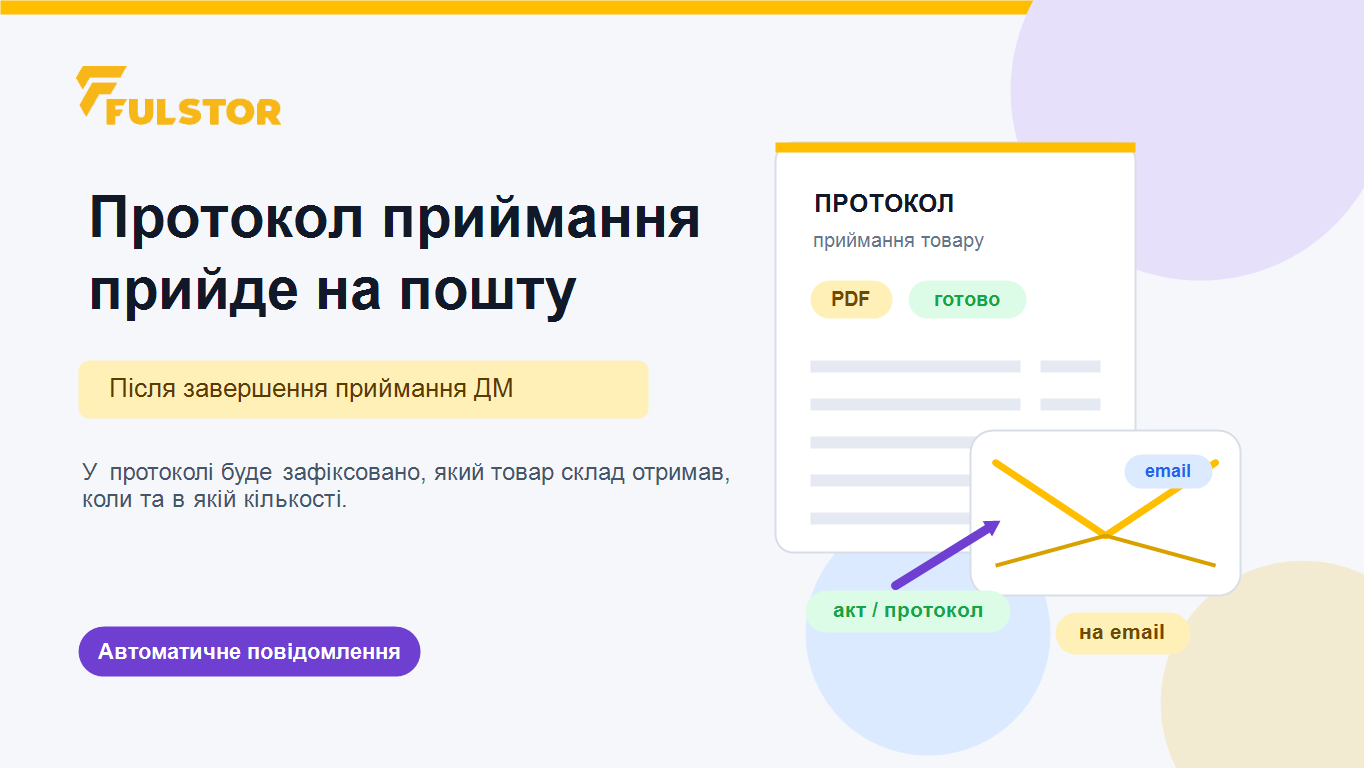Click the PDF badge on the document

[851, 300]
